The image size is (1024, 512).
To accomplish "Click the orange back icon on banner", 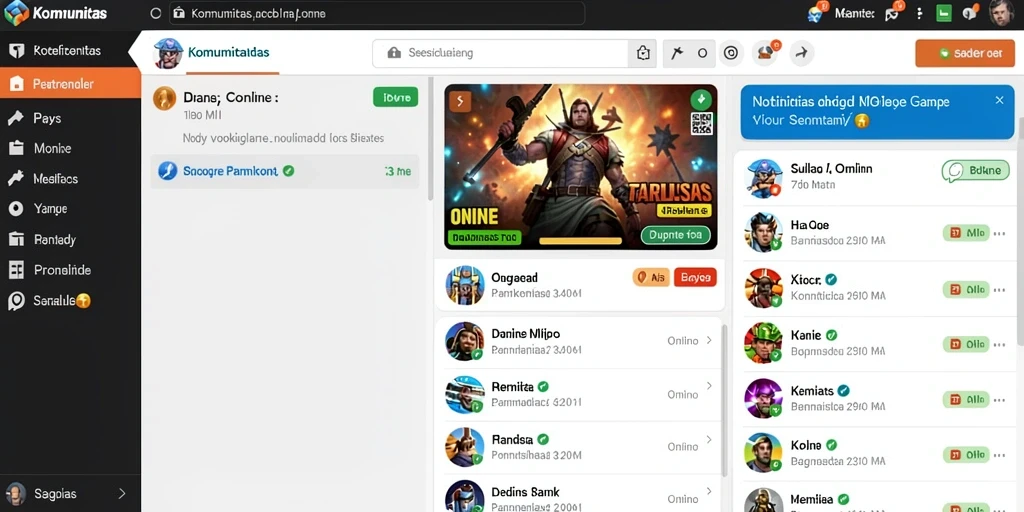I will pos(460,101).
